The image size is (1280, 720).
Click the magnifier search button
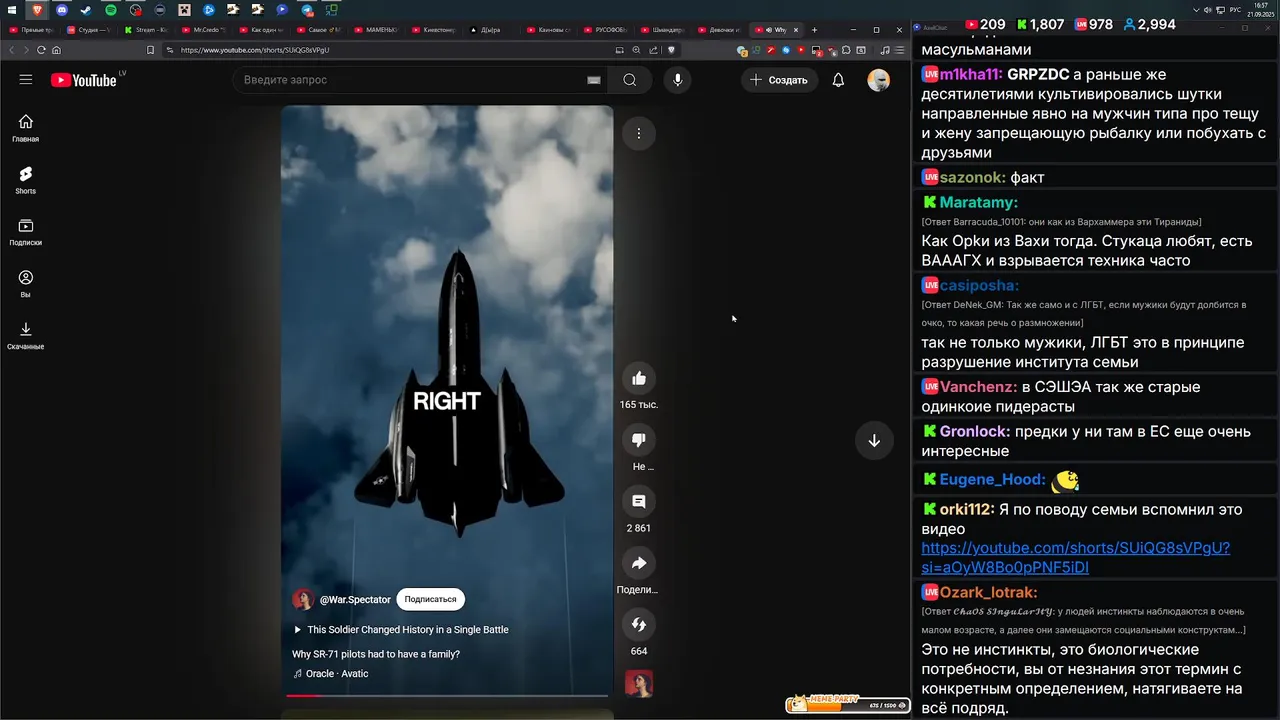tap(630, 80)
